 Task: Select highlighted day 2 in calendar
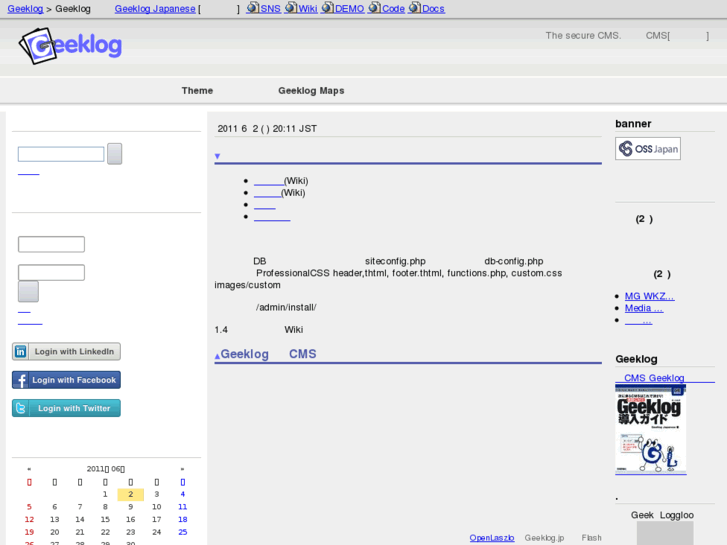coord(131,494)
